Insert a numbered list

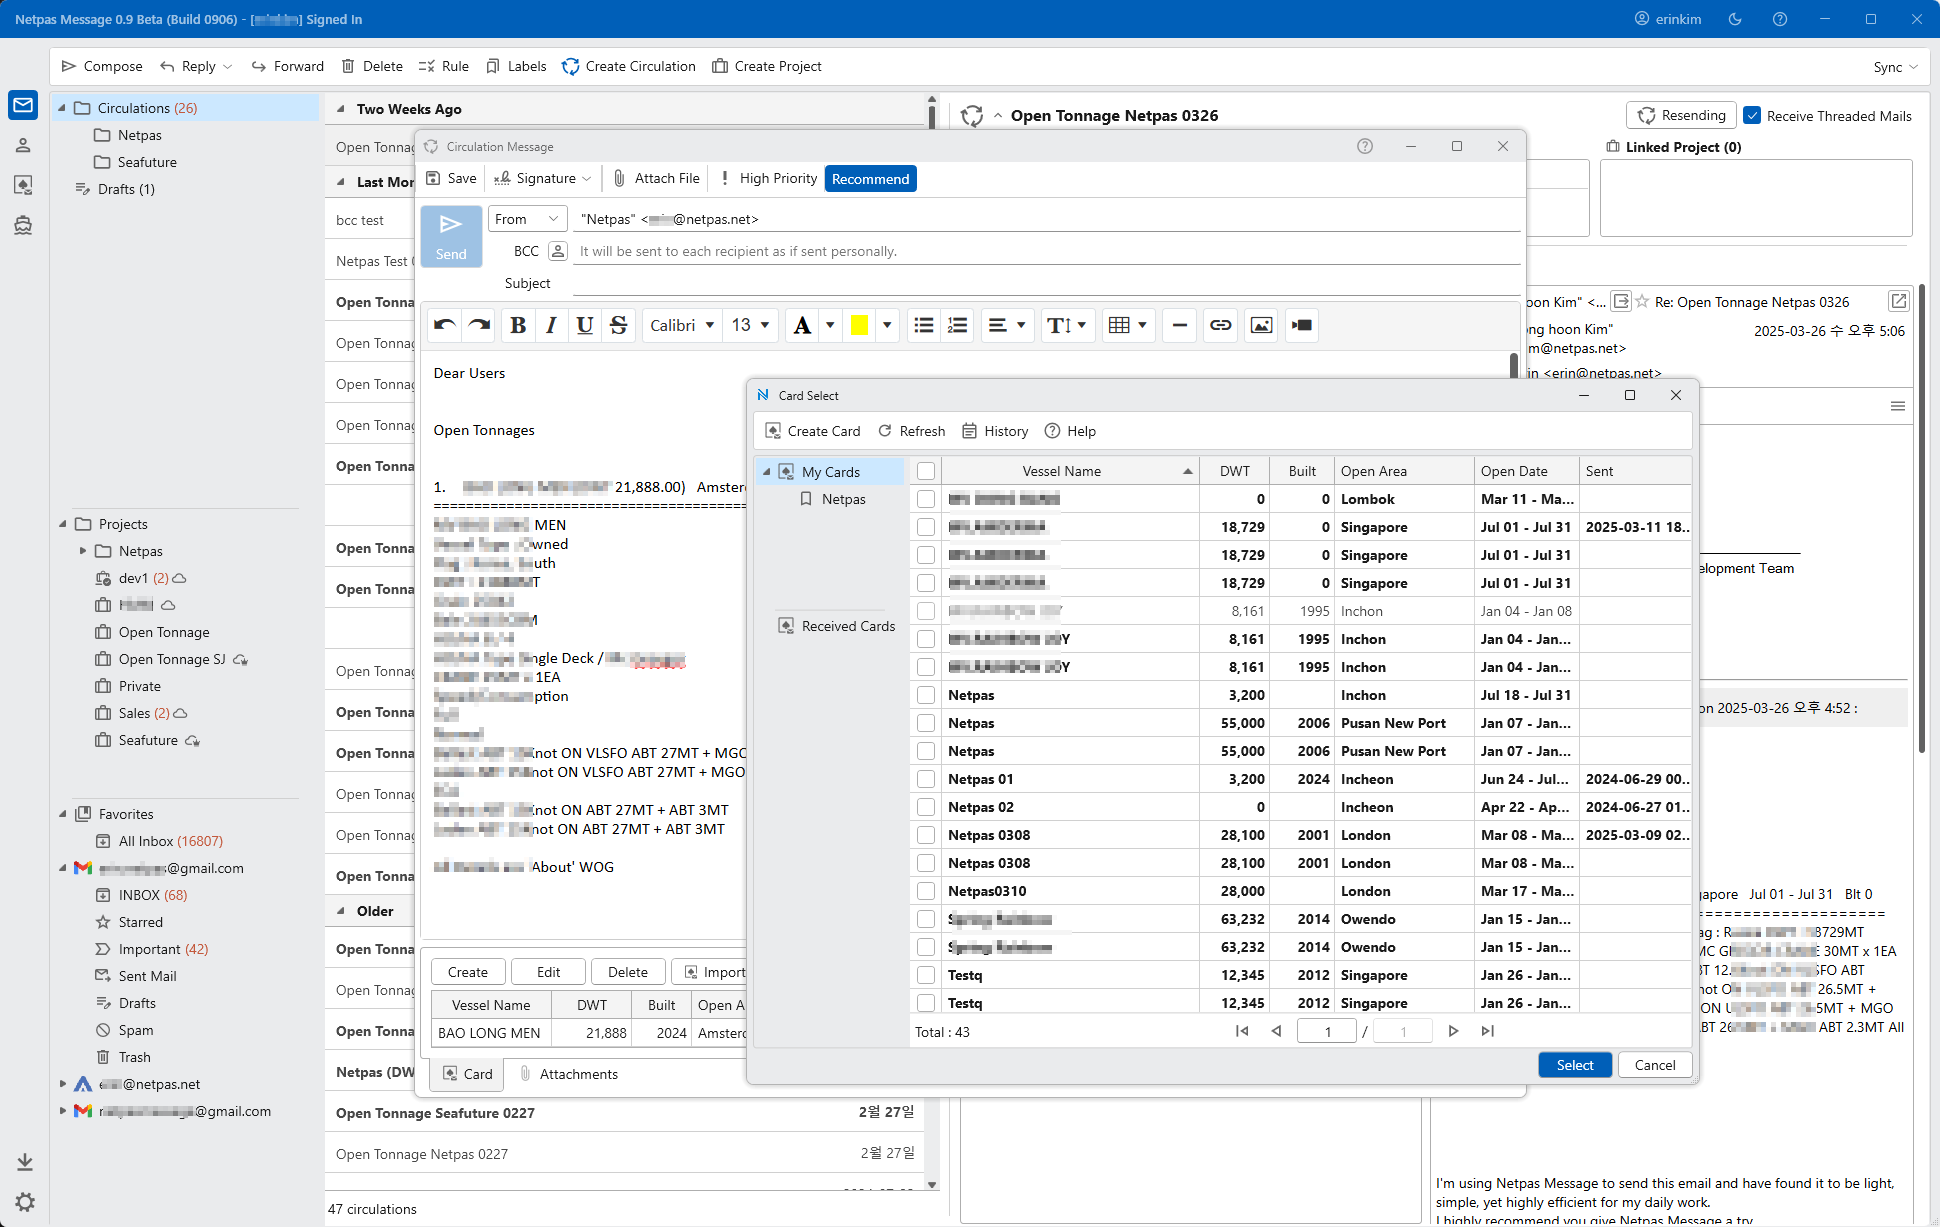point(958,325)
